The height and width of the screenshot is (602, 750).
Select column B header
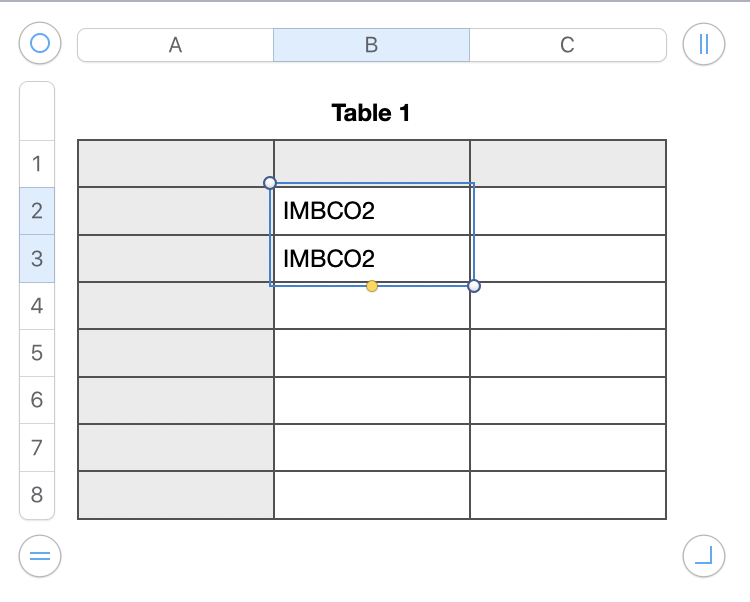point(371,45)
